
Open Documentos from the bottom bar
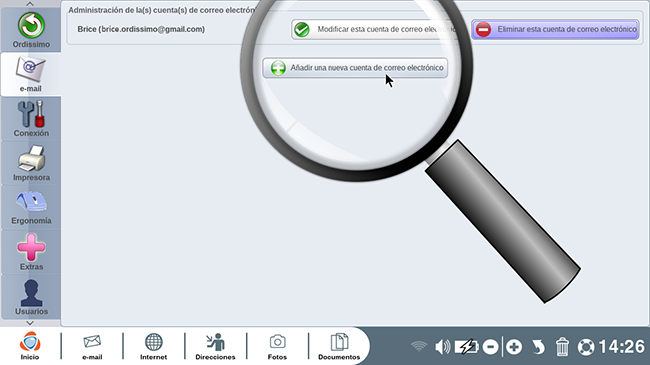339,346
